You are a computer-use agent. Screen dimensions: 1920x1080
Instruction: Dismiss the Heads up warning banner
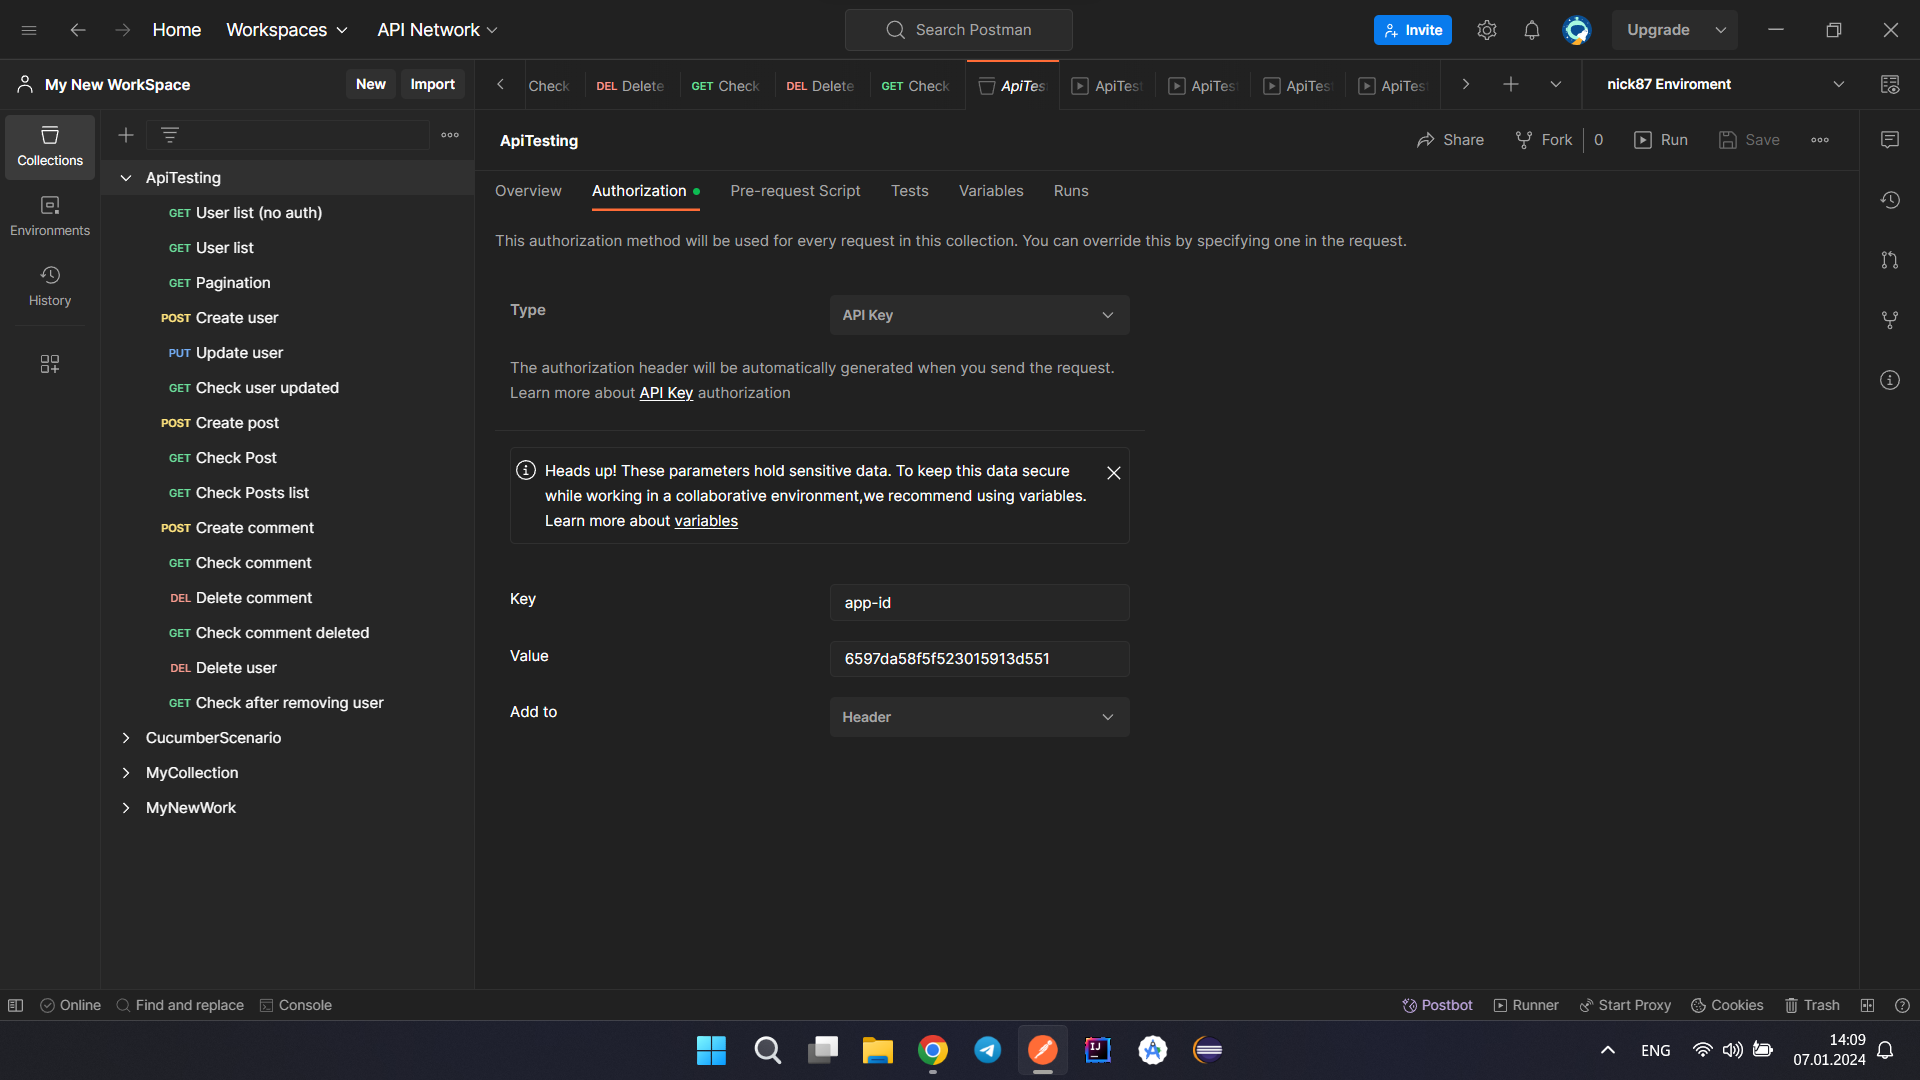pyautogui.click(x=1114, y=473)
